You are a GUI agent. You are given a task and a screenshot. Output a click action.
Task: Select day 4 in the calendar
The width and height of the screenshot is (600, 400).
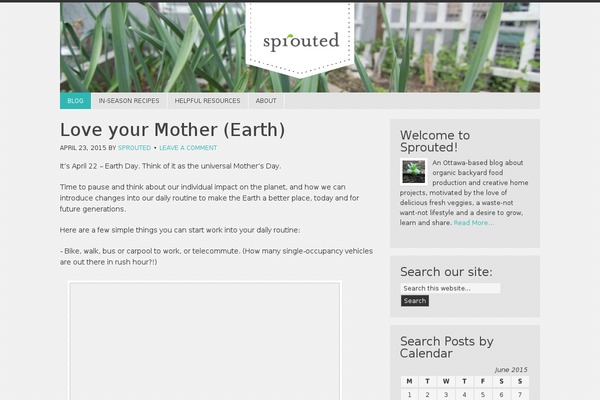[x=465, y=395]
